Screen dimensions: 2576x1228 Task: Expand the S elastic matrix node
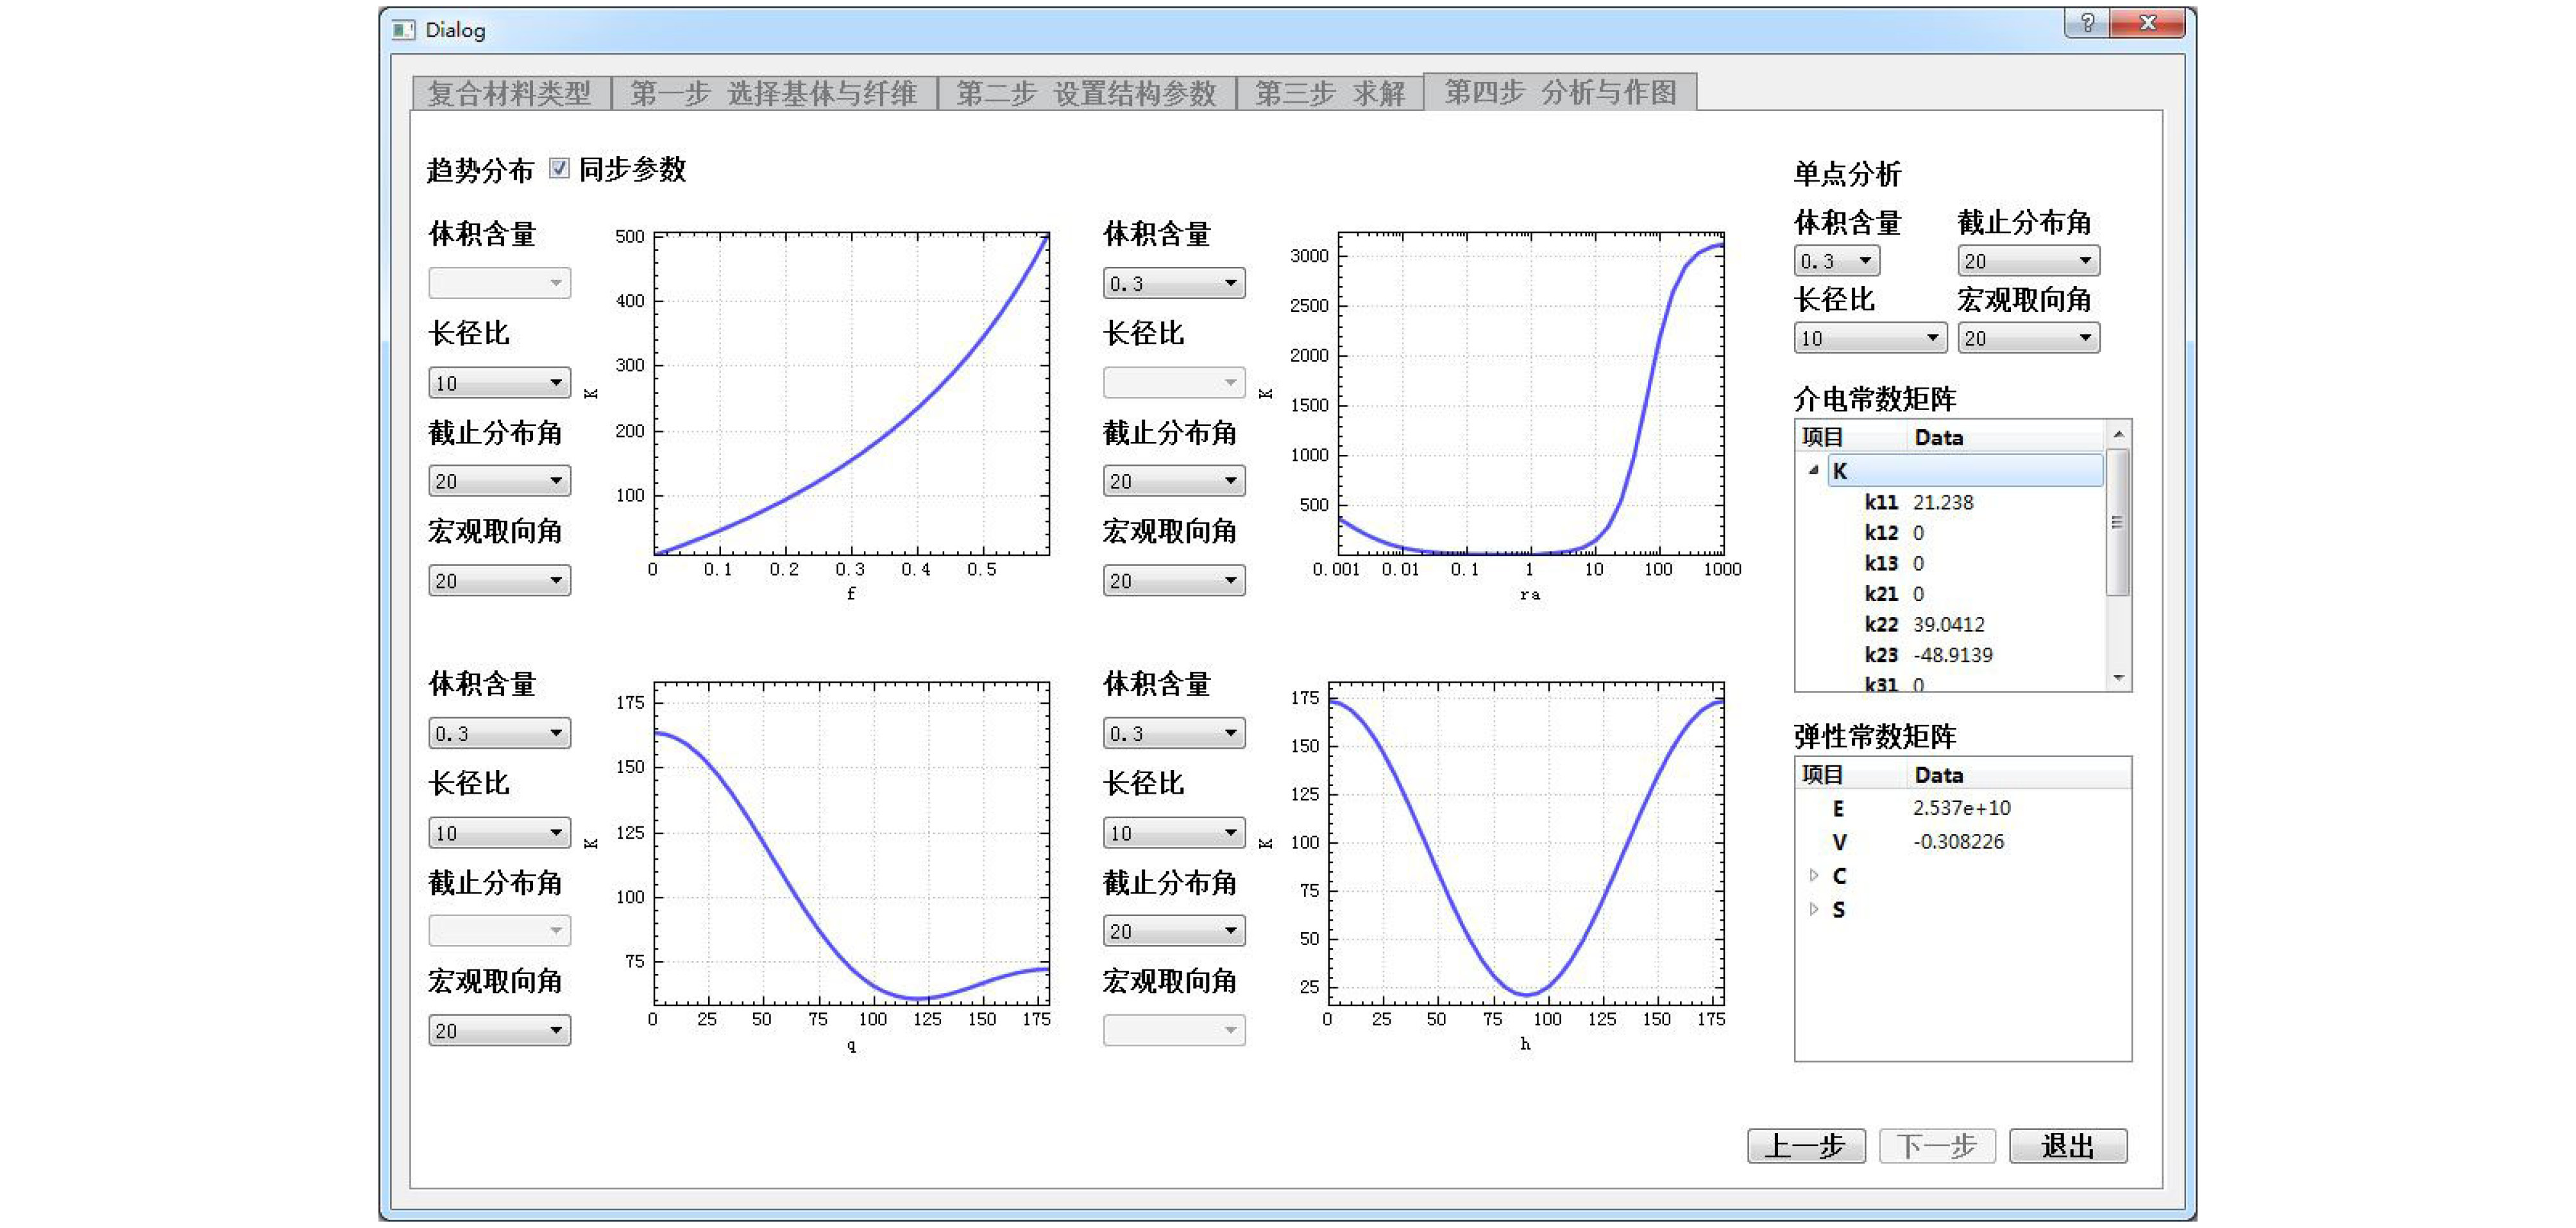point(1813,910)
